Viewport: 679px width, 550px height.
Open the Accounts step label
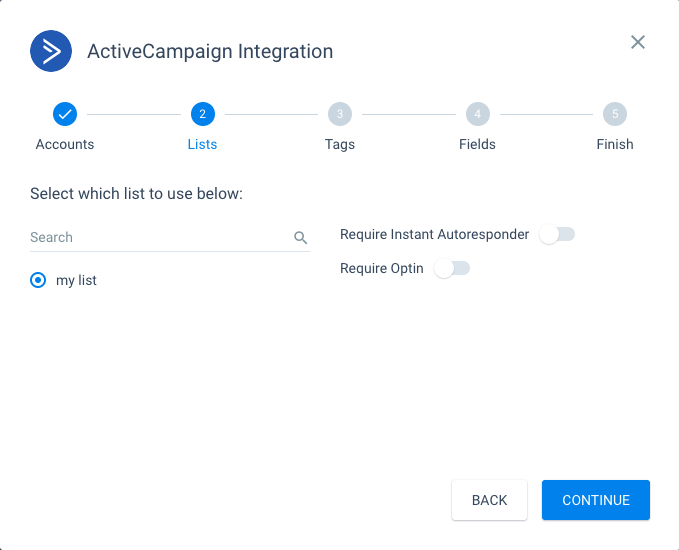(x=65, y=144)
